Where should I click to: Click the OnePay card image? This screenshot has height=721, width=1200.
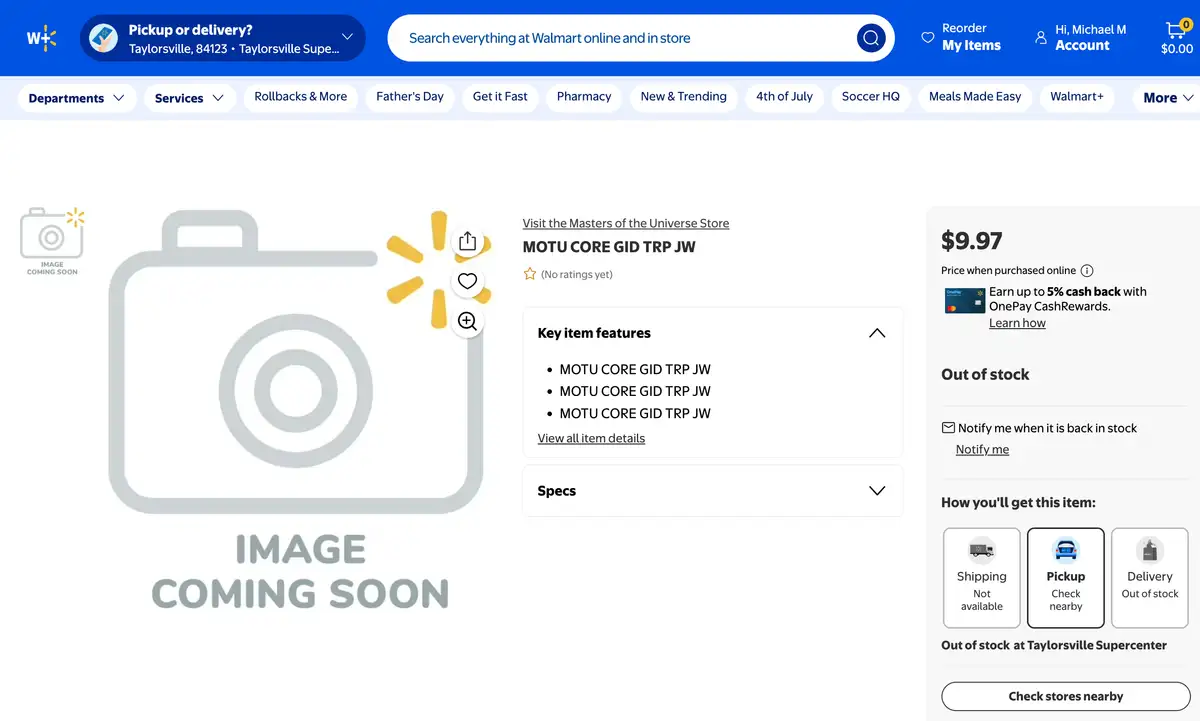(965, 300)
